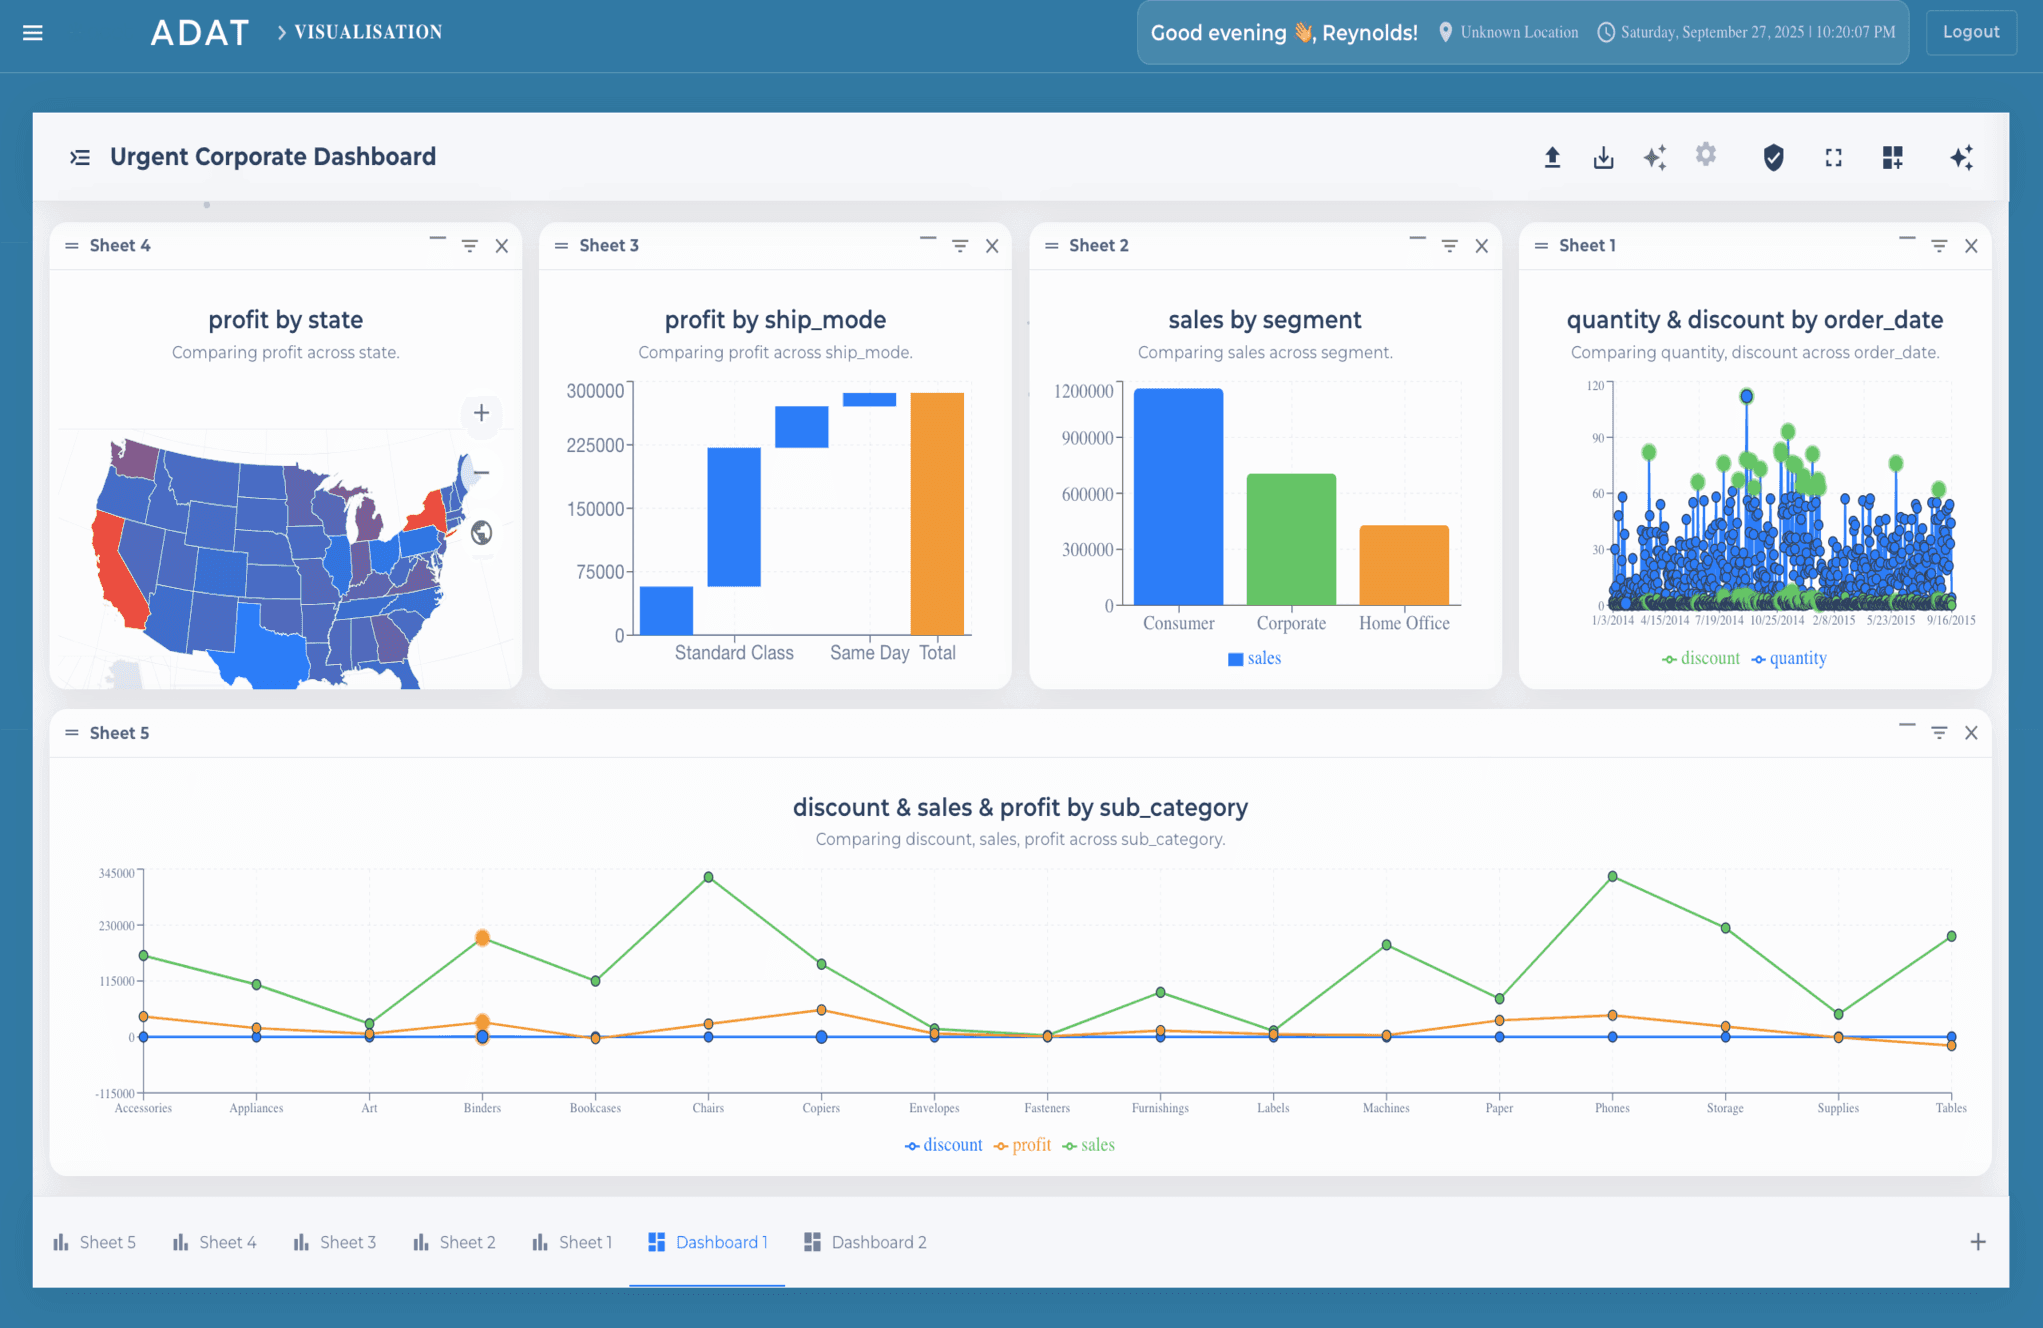Viewport: 2043px width, 1328px height.
Task: Click the VISUALISATION breadcrumb link
Action: tap(368, 32)
